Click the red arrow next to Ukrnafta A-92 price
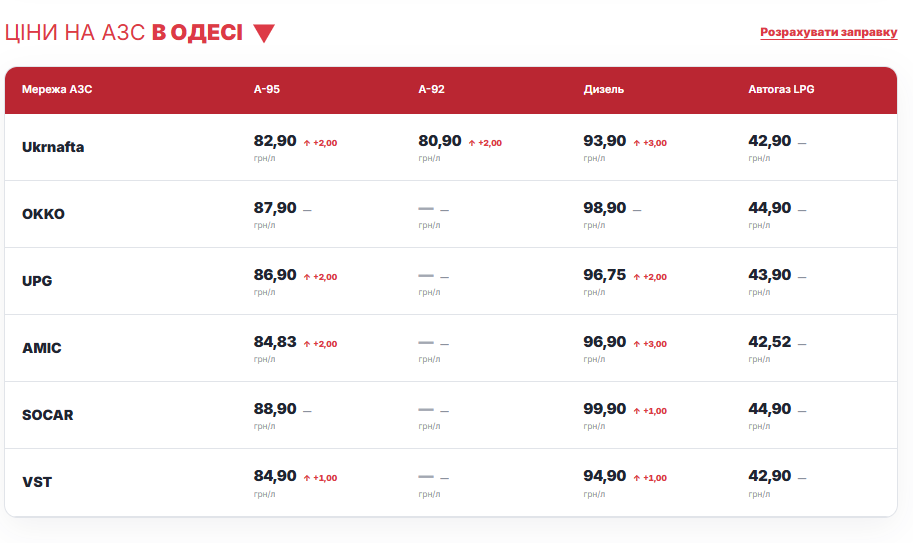The height and width of the screenshot is (543, 913). [472, 143]
